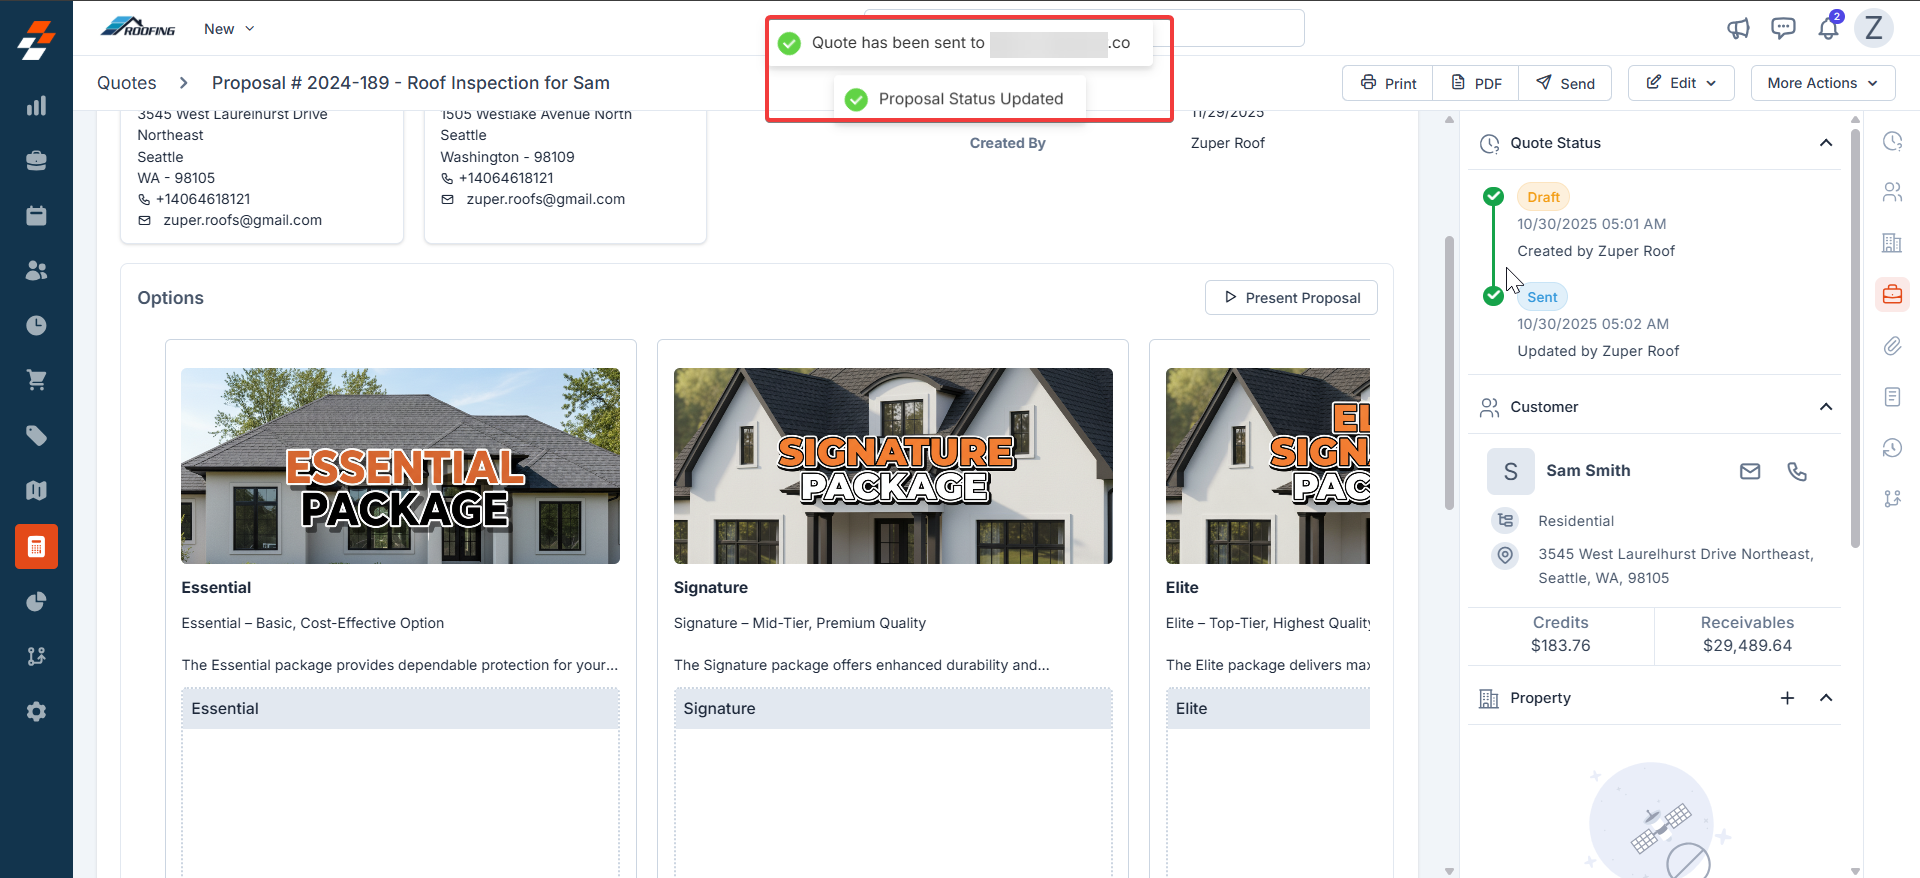The width and height of the screenshot is (1920, 878).
Task: Open the quote status clock icon in right rail
Action: click(x=1892, y=142)
